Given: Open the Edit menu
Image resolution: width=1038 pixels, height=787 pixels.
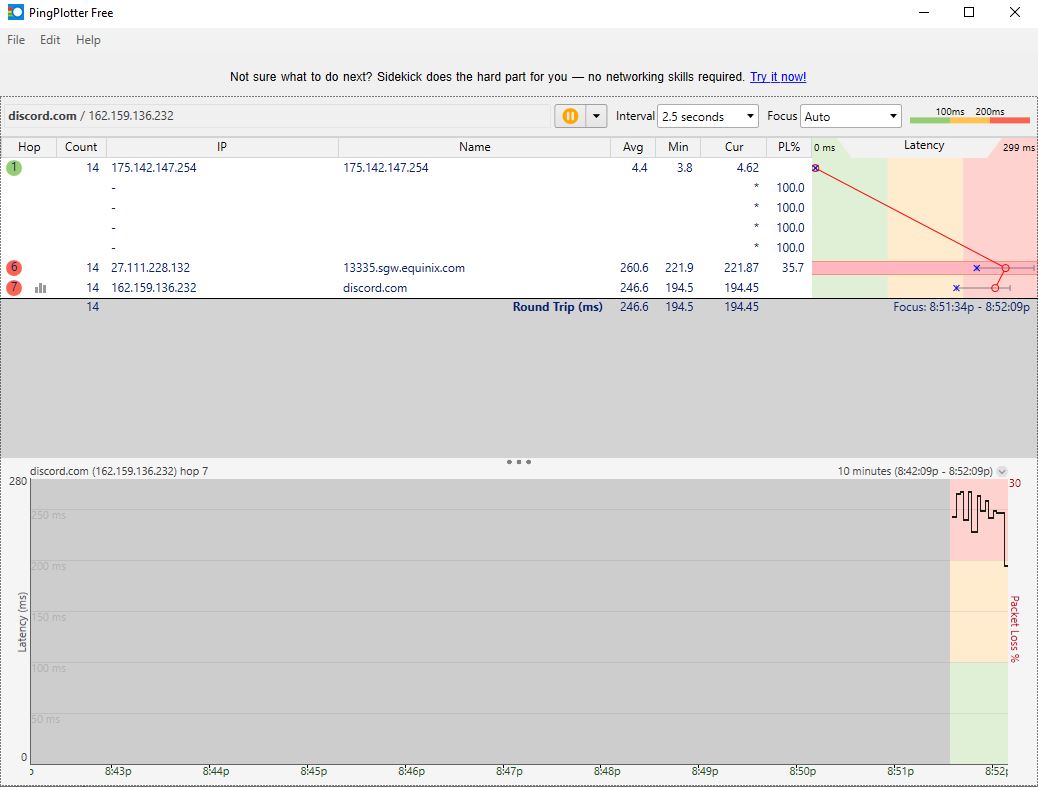Looking at the screenshot, I should click(x=50, y=40).
